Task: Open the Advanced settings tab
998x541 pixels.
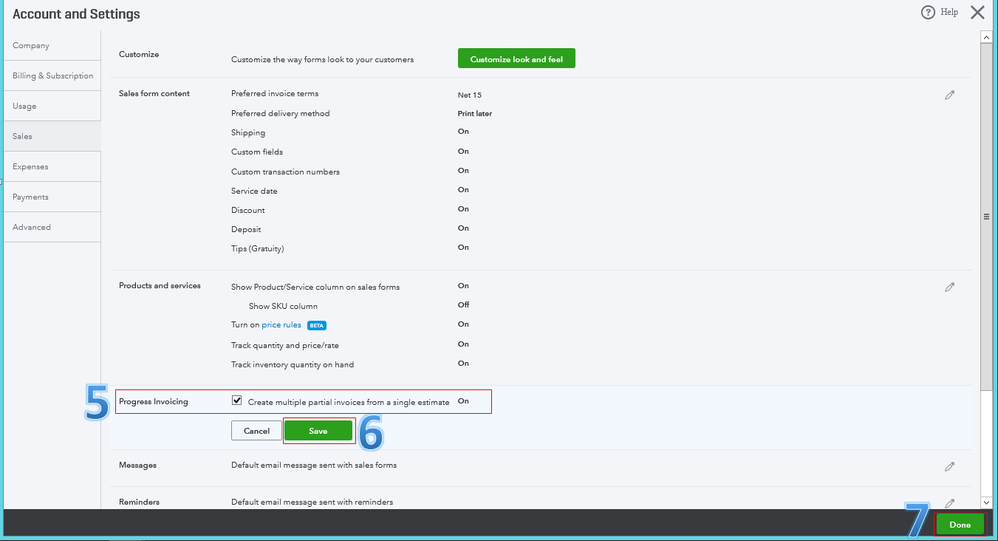Action: [x=32, y=227]
